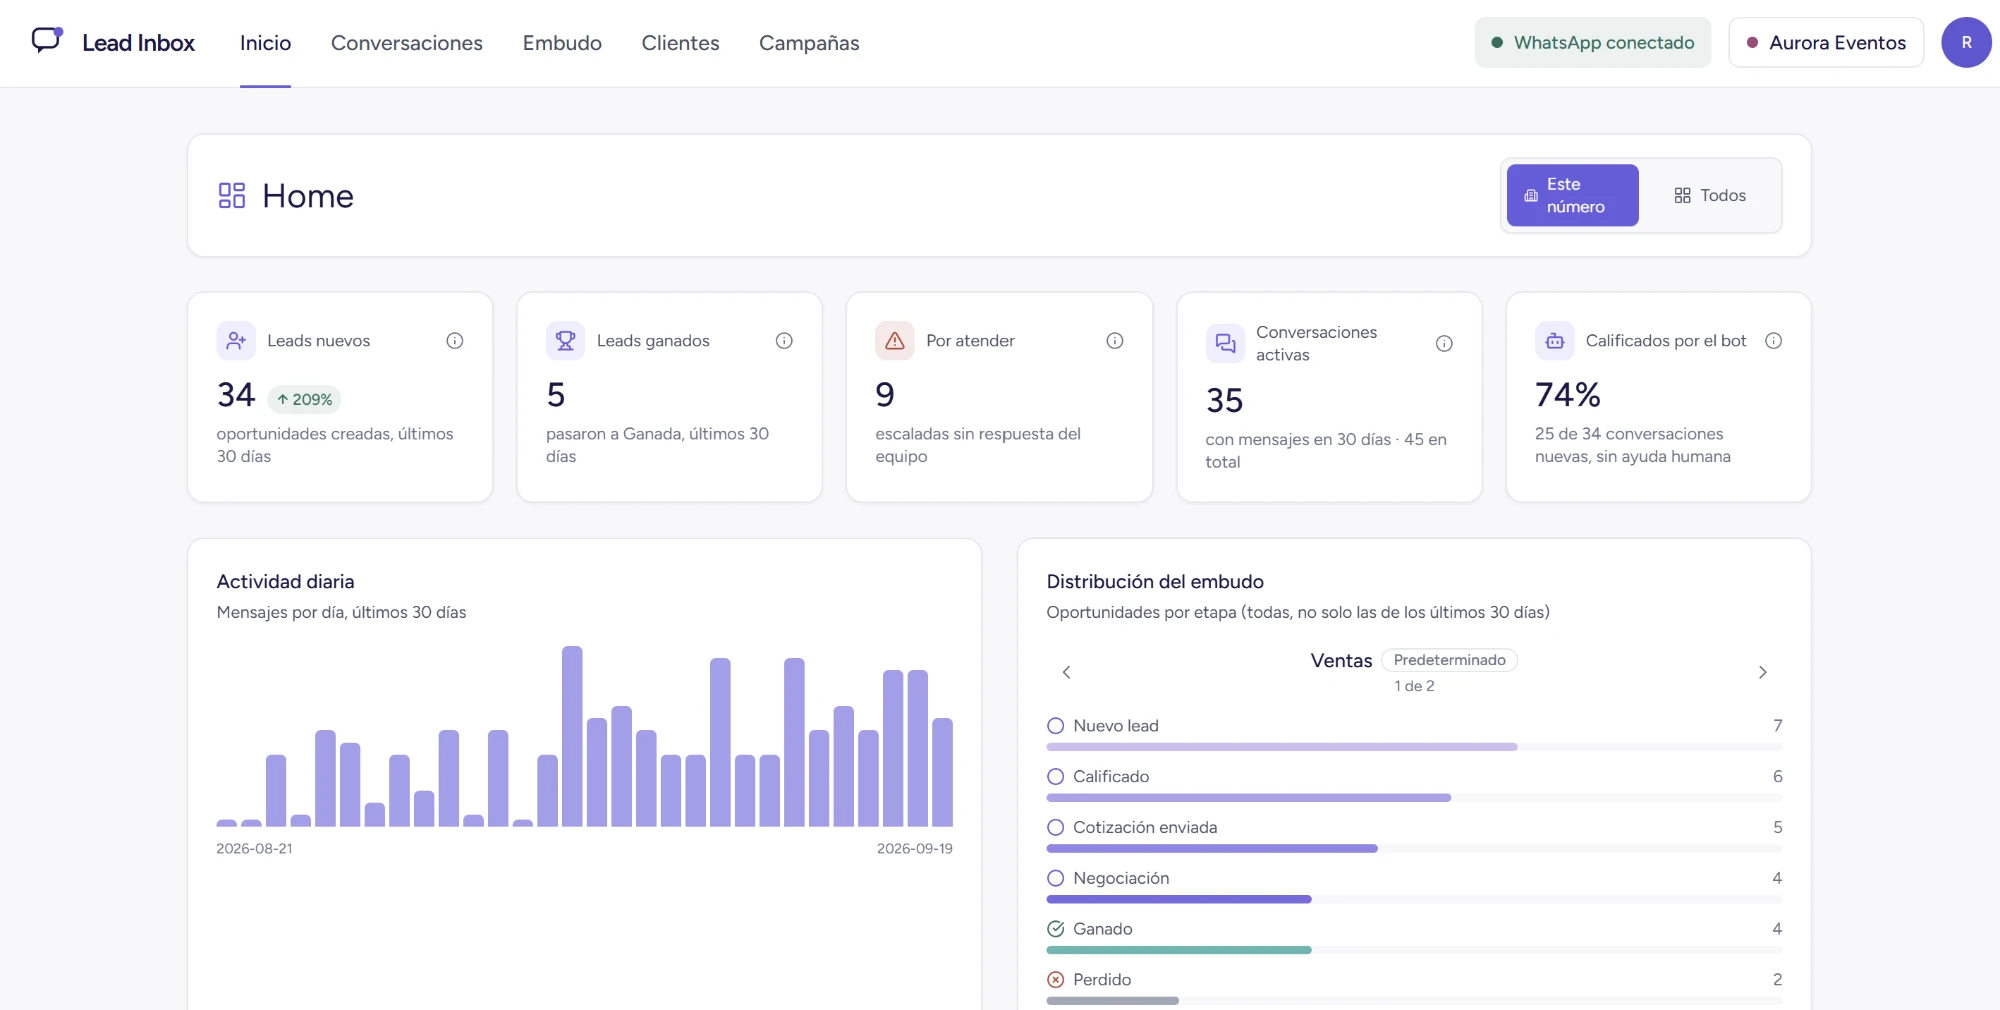This screenshot has height=1010, width=2000.
Task: Click the Predeterminado badge
Action: tap(1449, 660)
